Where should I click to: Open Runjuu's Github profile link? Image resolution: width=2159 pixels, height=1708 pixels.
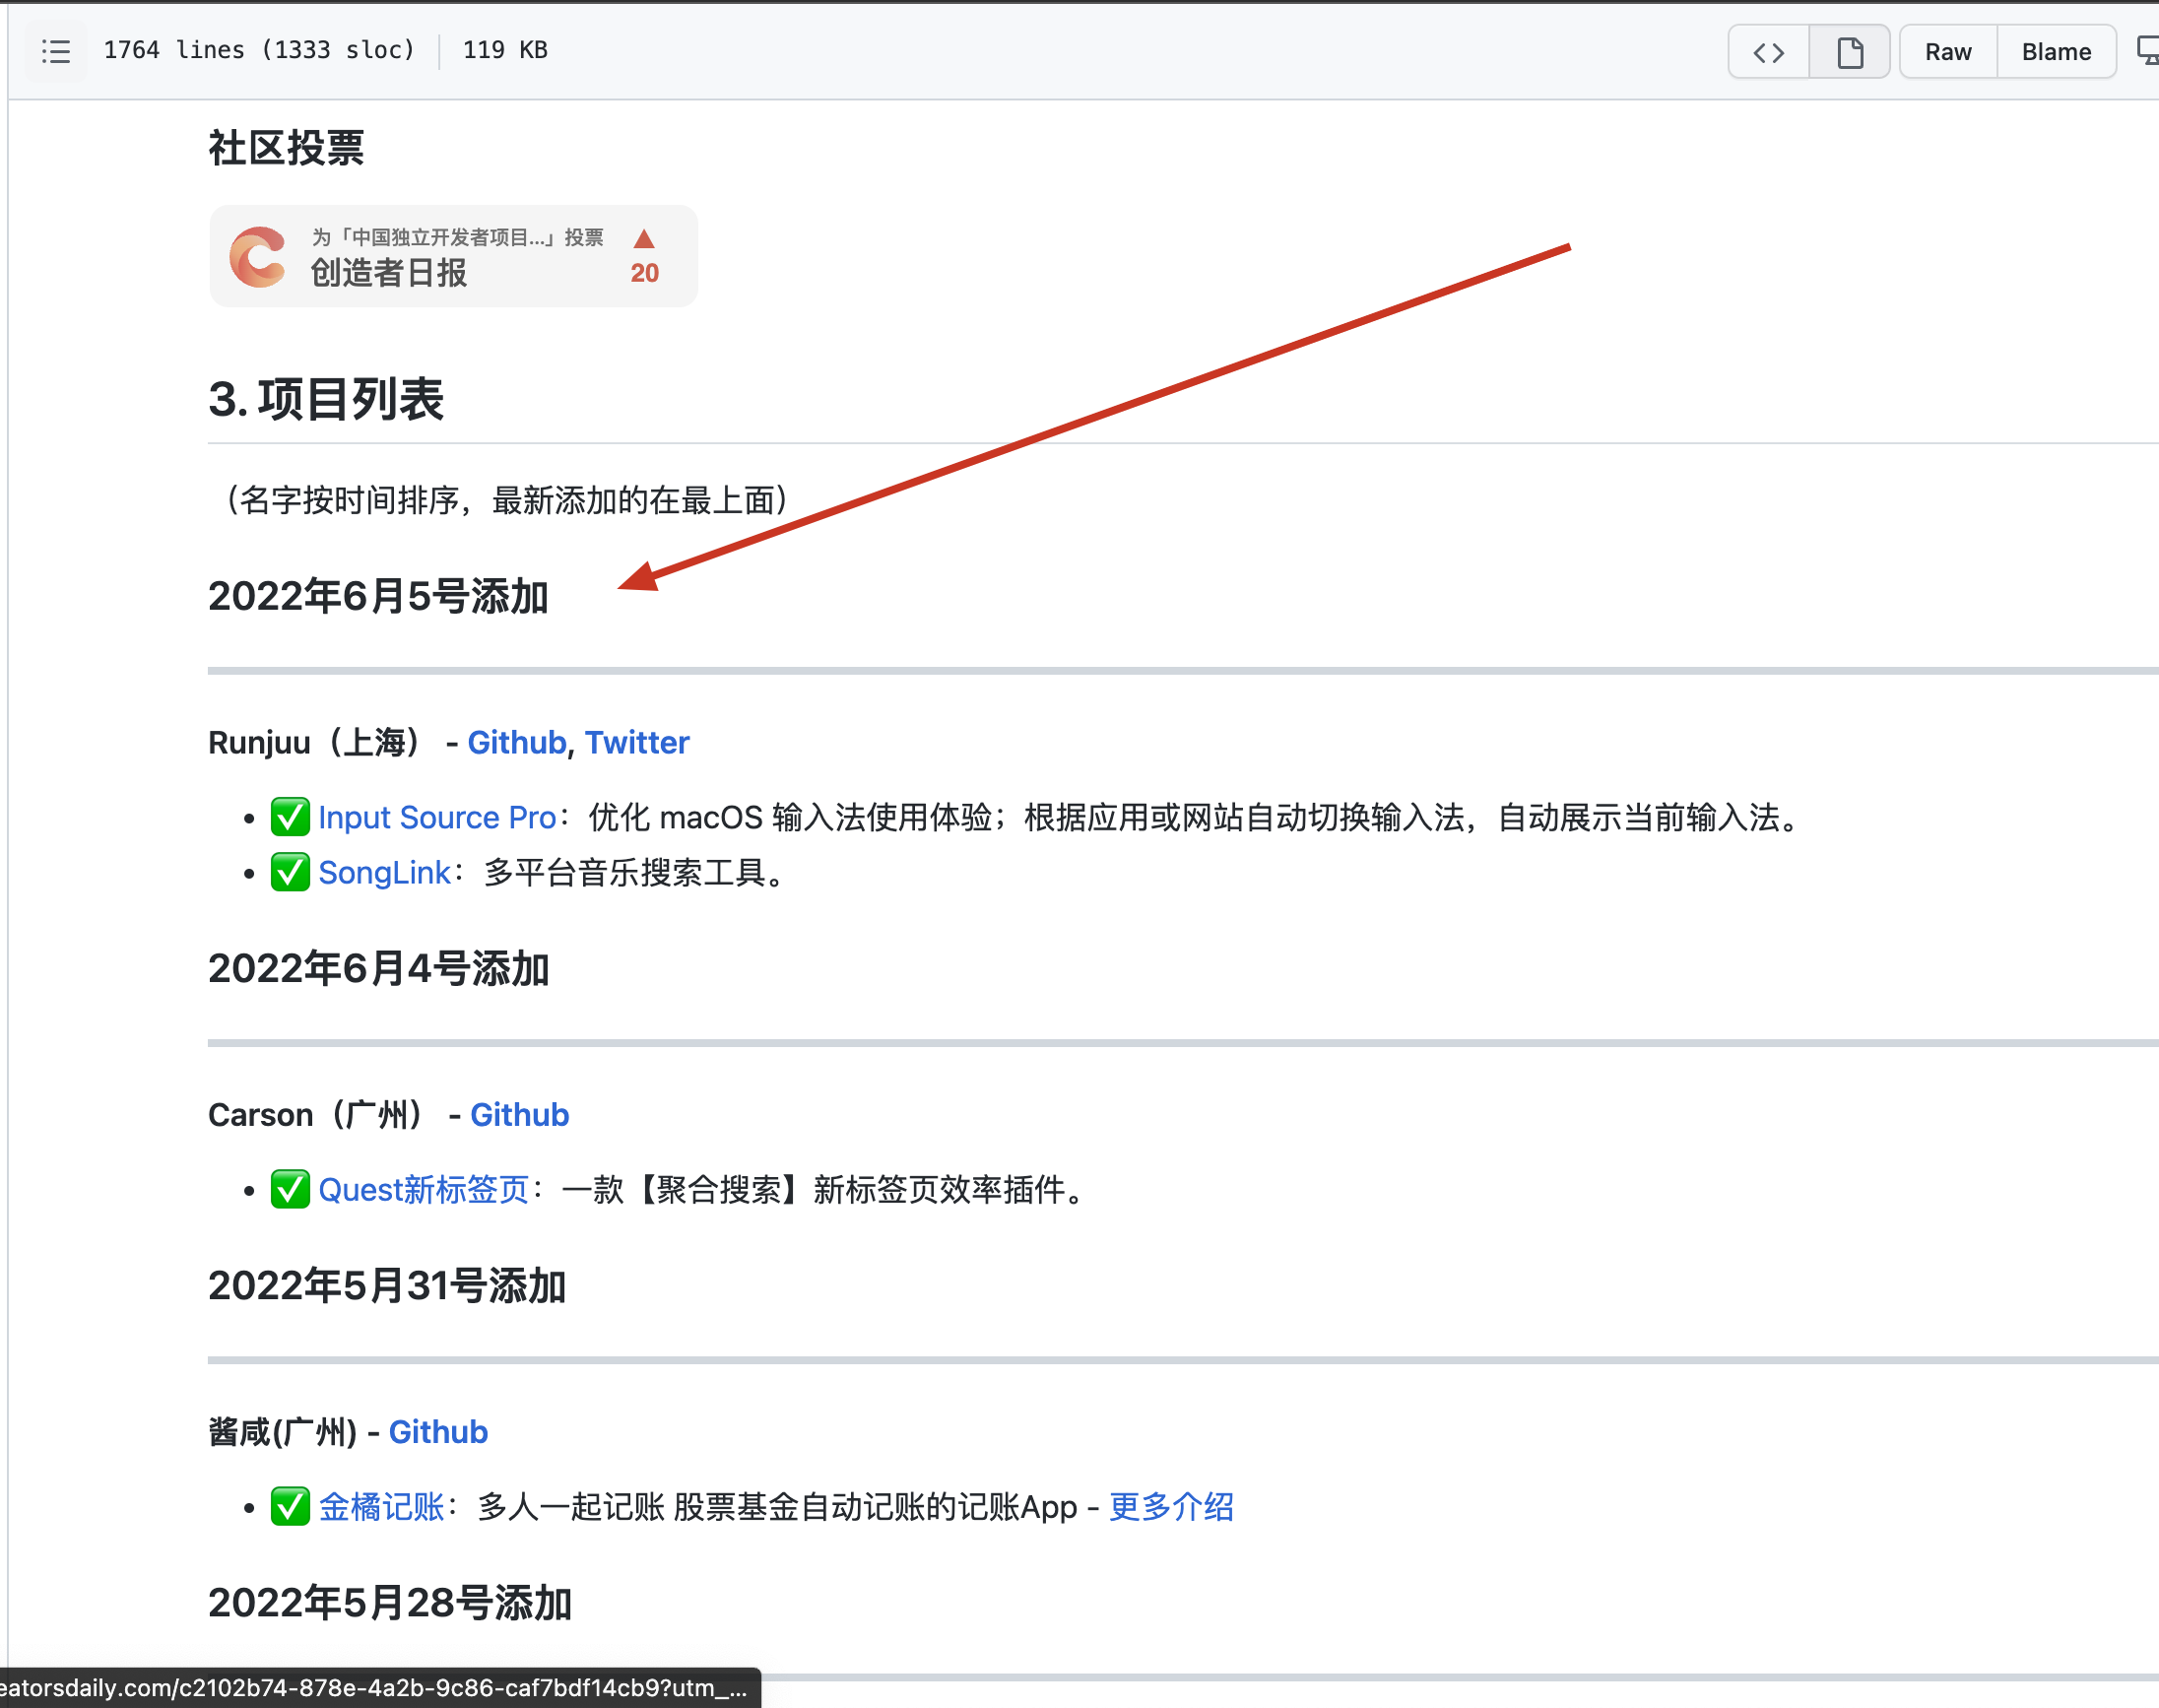516,742
